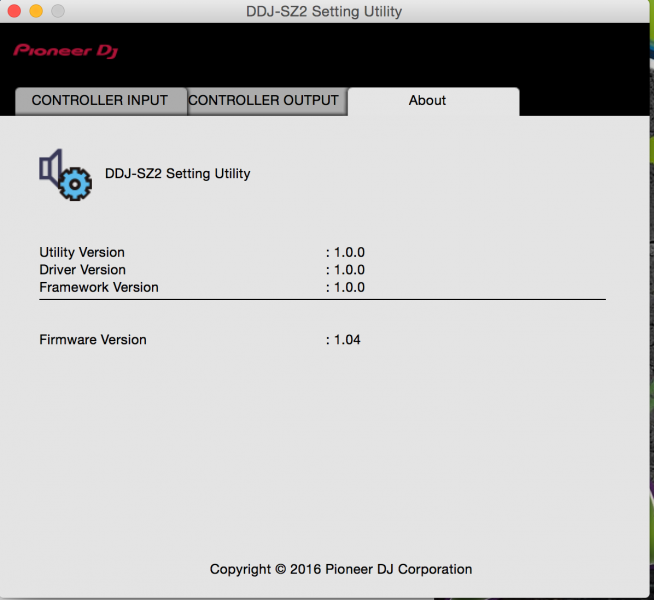The height and width of the screenshot is (600, 654).
Task: Click the Driver Version label
Action: coord(83,270)
